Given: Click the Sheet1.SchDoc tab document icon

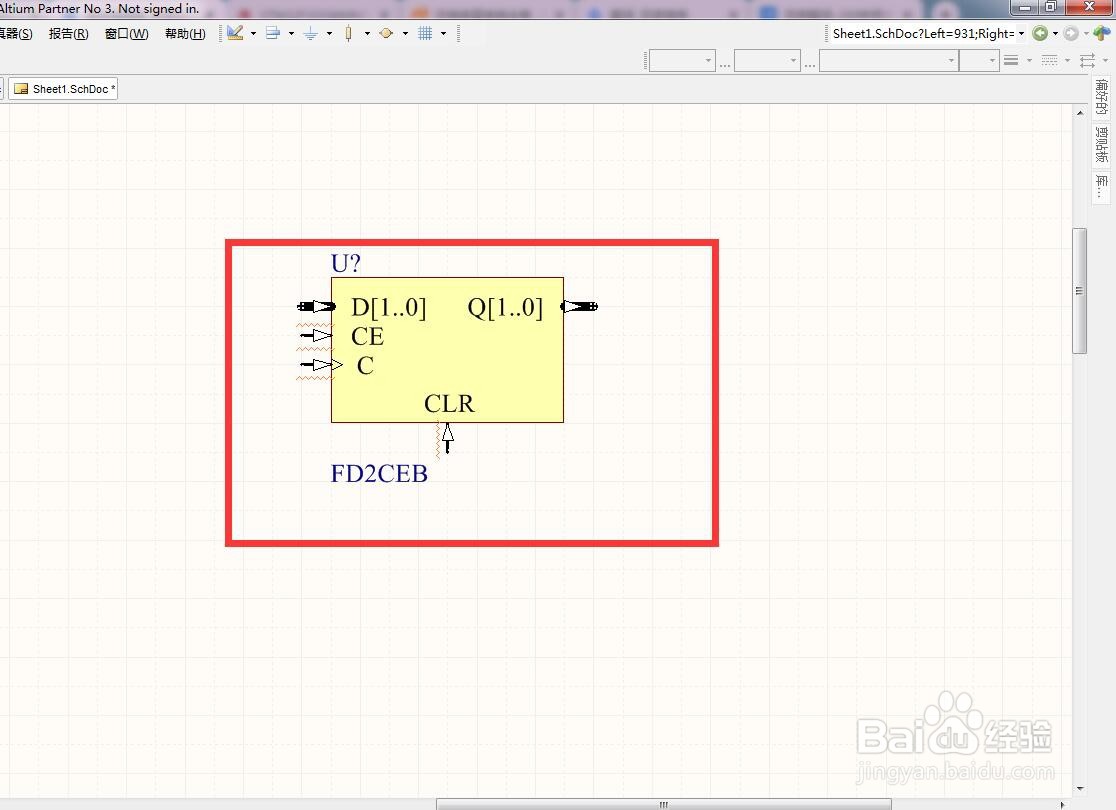Looking at the screenshot, I should pos(21,89).
